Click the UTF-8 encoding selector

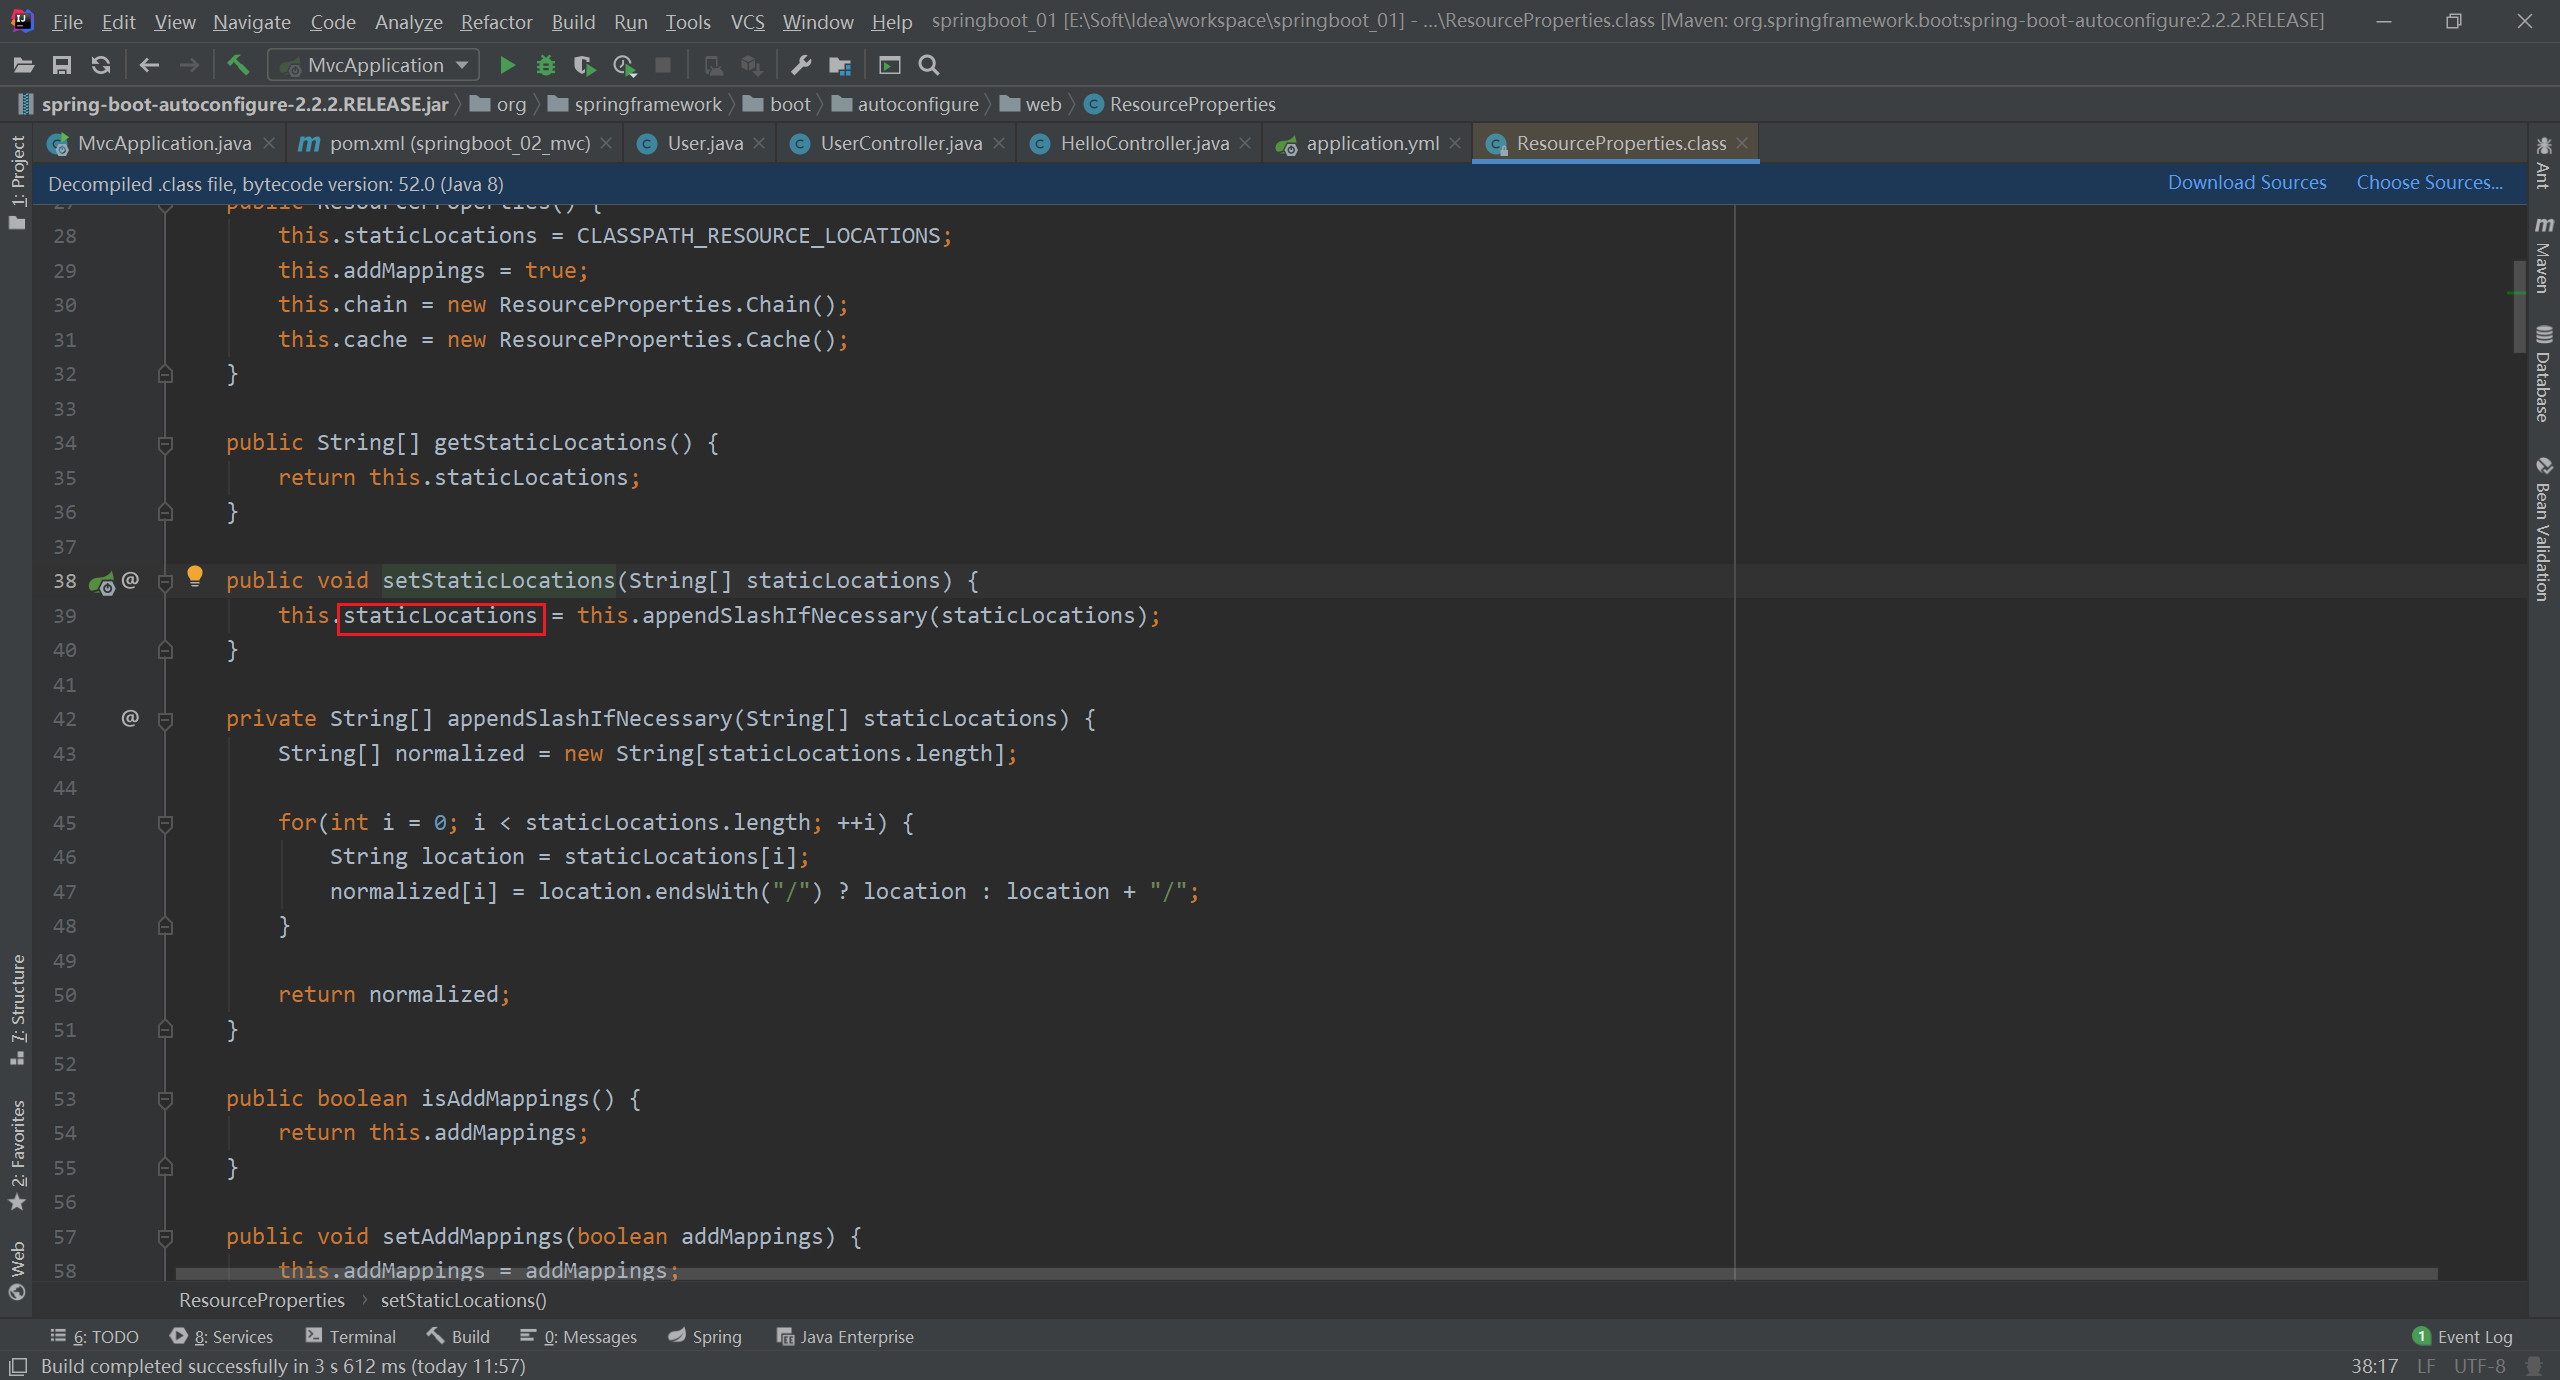[x=2479, y=1366]
